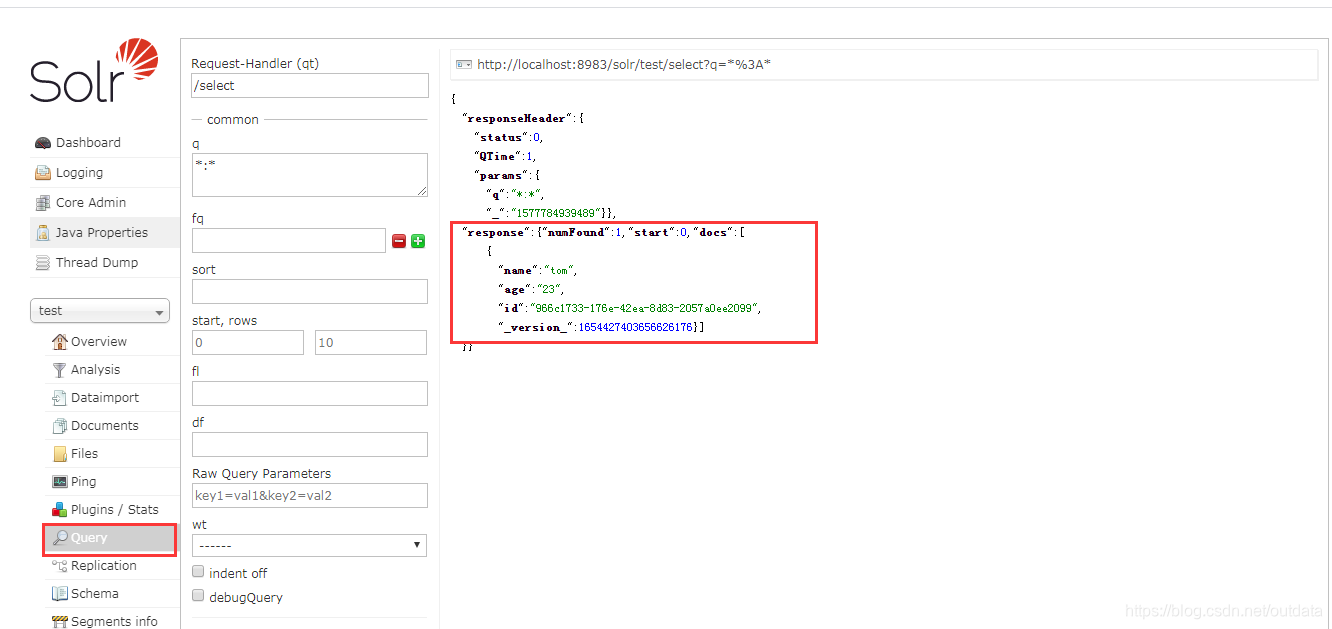Enable the debugQuery checkbox
Screen dimensions: 1332x629
click(x=198, y=597)
